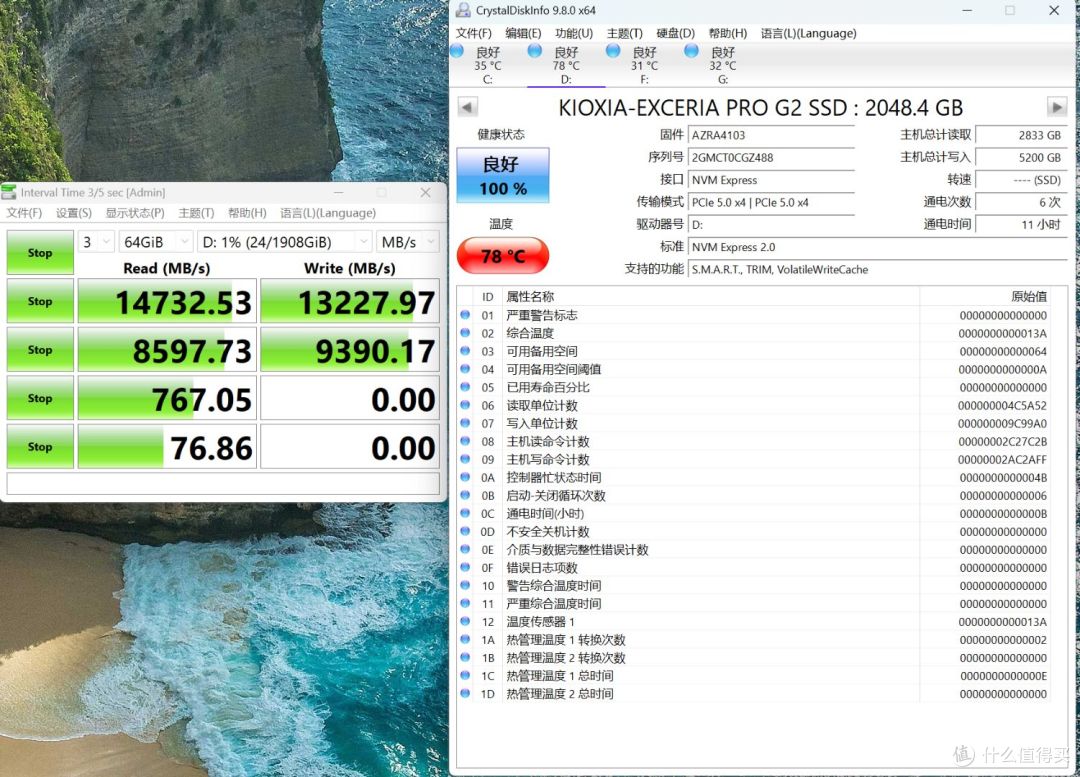Open 编辑(E) menu in CrystalDiskInfo
This screenshot has width=1080, height=777.
coord(523,33)
